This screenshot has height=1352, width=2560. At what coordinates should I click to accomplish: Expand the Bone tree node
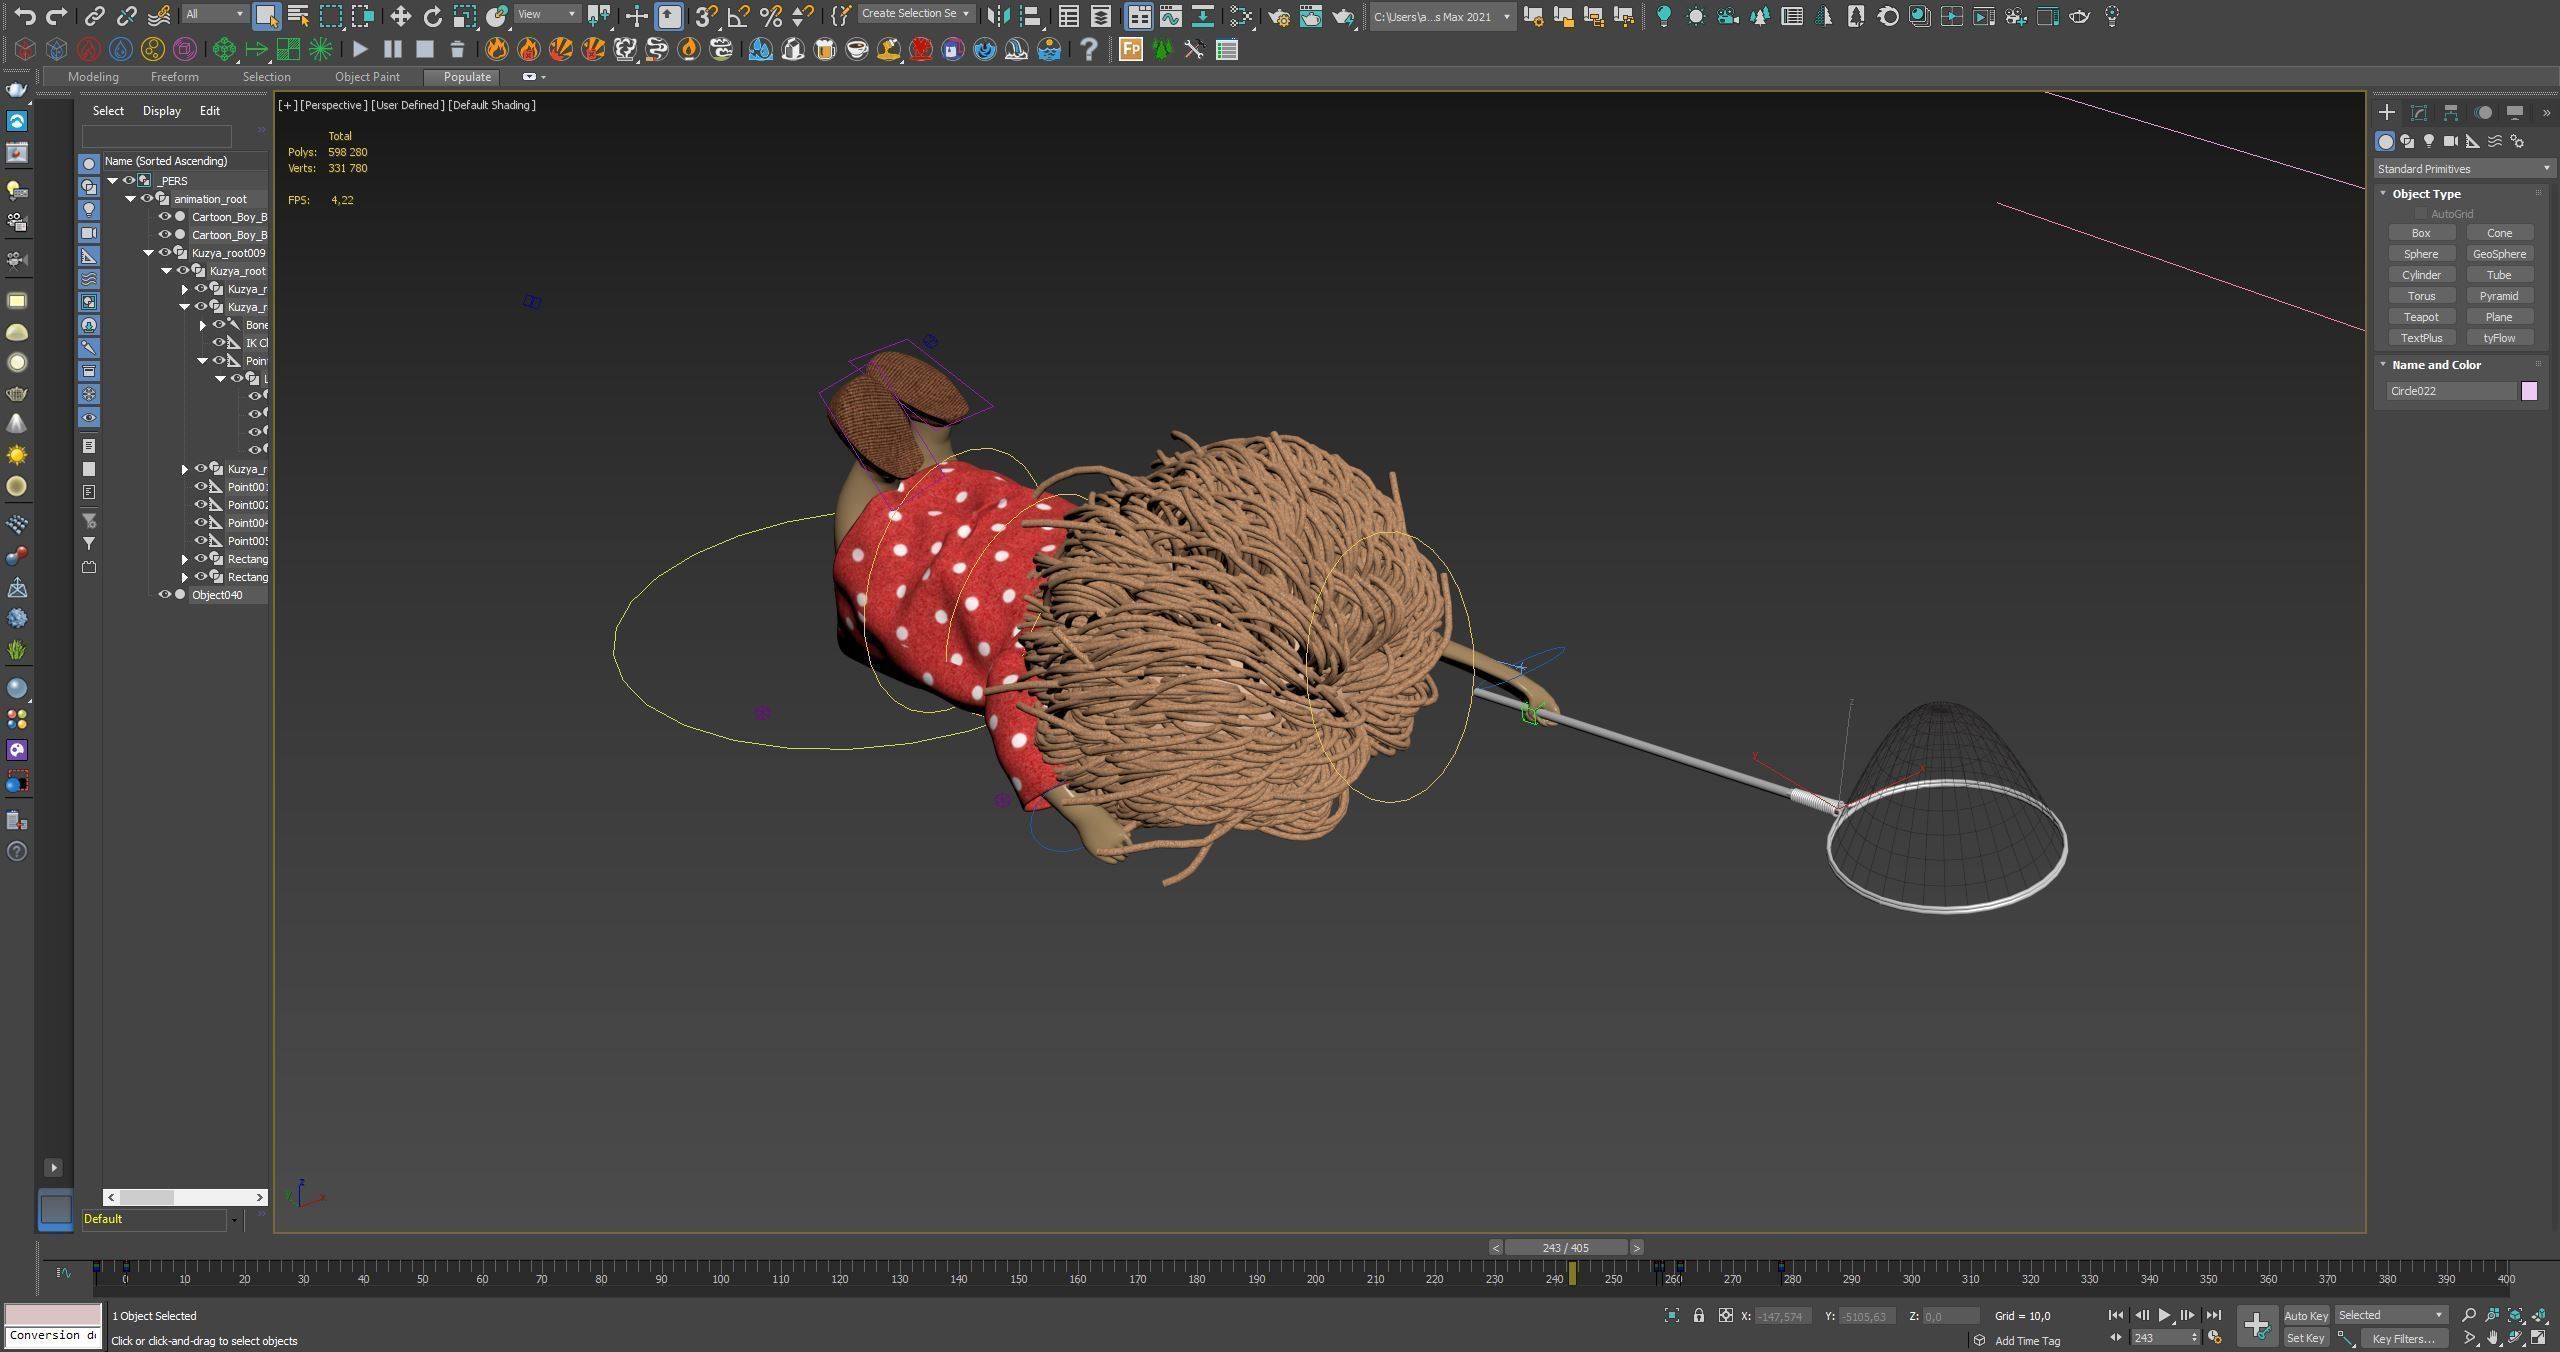pyautogui.click(x=203, y=324)
